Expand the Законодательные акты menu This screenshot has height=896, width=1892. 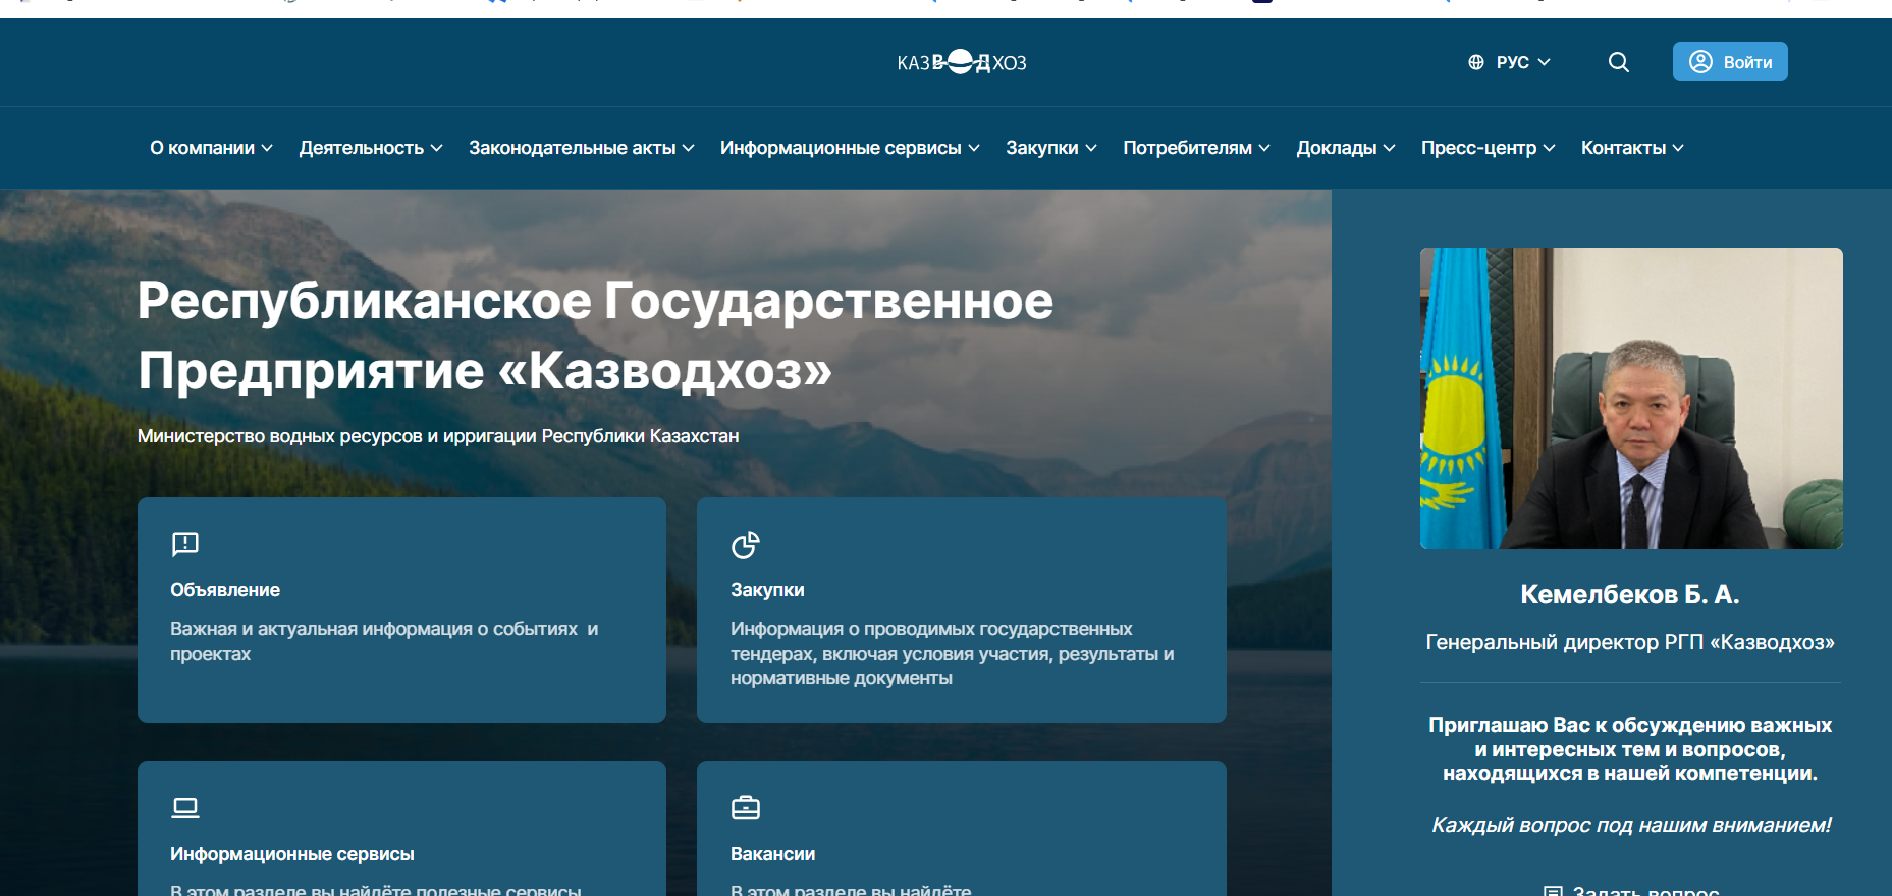pos(580,148)
